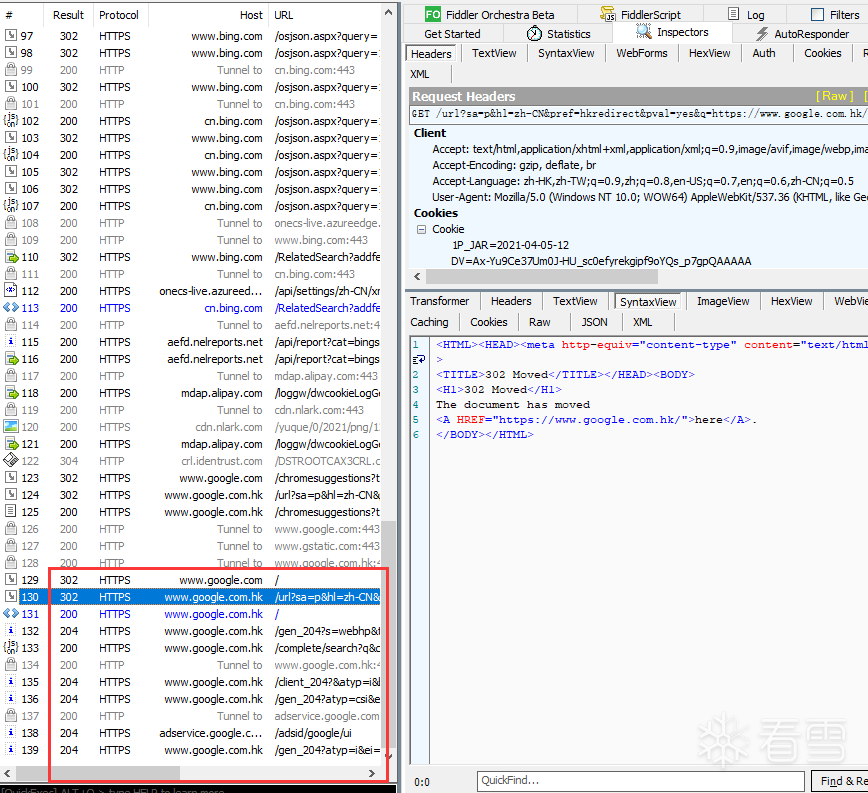
Task: Open the Fiddler Orchestra Beta tab
Action: click(x=490, y=15)
